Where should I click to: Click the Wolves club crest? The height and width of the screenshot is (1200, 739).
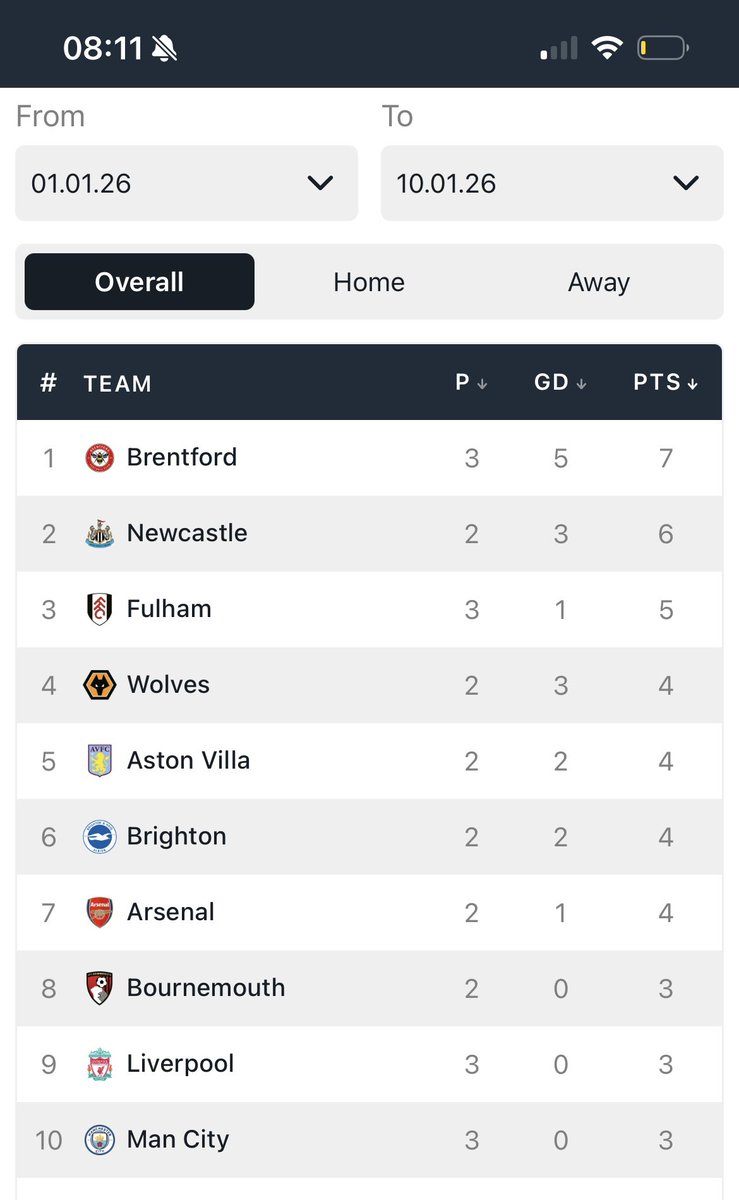(x=100, y=685)
